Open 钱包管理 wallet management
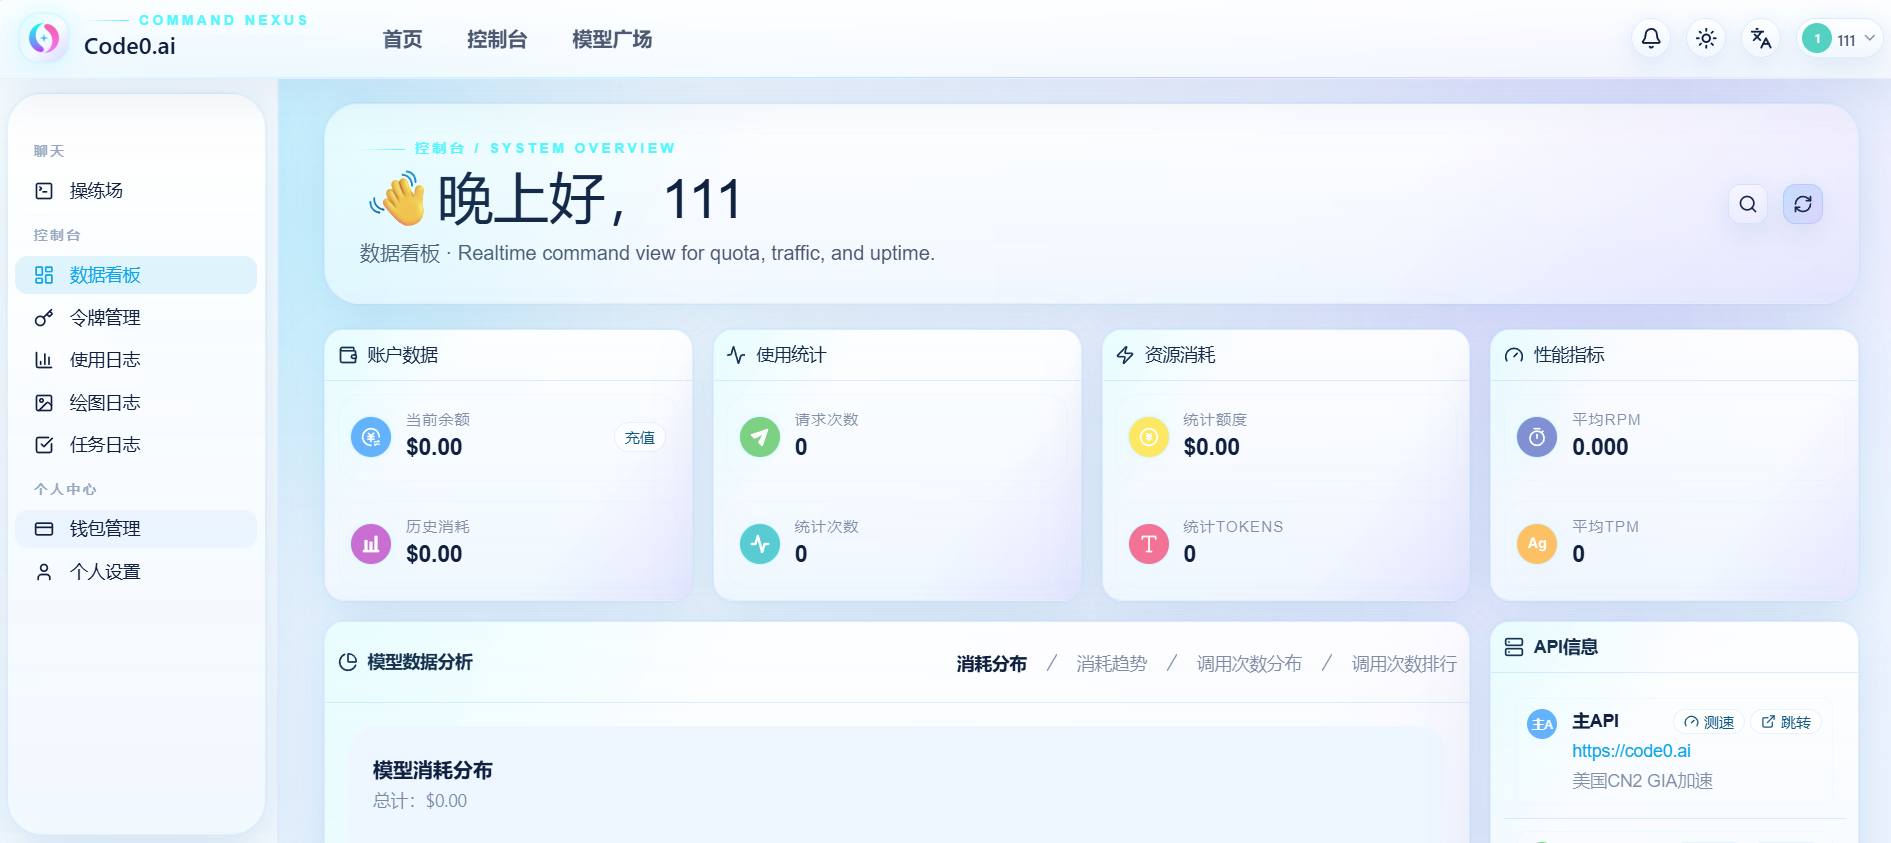 click(x=104, y=529)
